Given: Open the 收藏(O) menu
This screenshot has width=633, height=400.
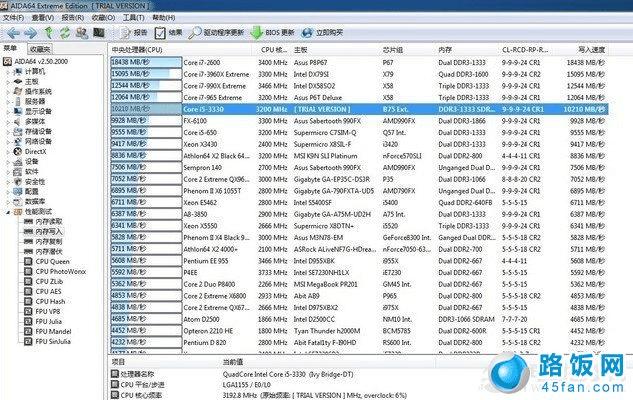Looking at the screenshot, I should point(103,18).
